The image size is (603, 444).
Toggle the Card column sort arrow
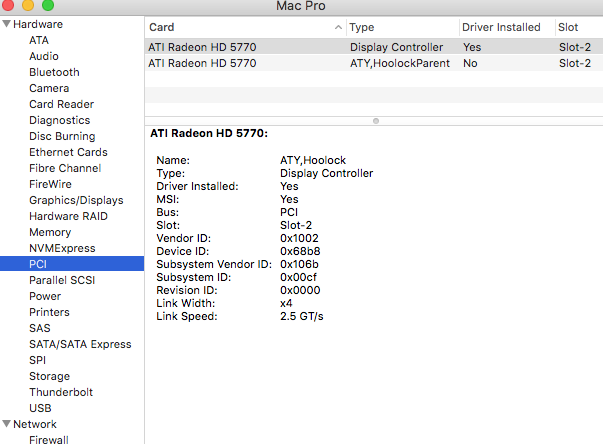click(x=338, y=27)
